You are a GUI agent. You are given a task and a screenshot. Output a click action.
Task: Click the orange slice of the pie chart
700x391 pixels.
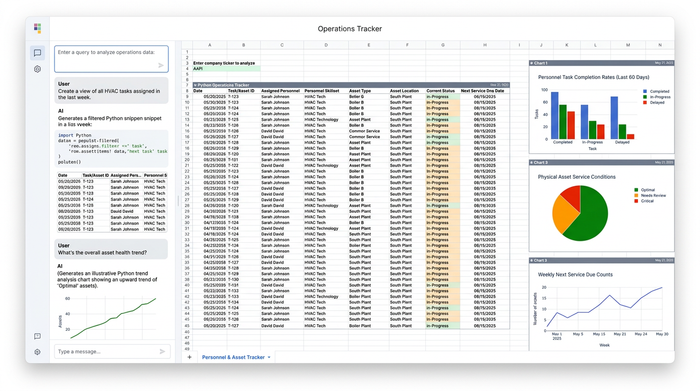tap(564, 214)
